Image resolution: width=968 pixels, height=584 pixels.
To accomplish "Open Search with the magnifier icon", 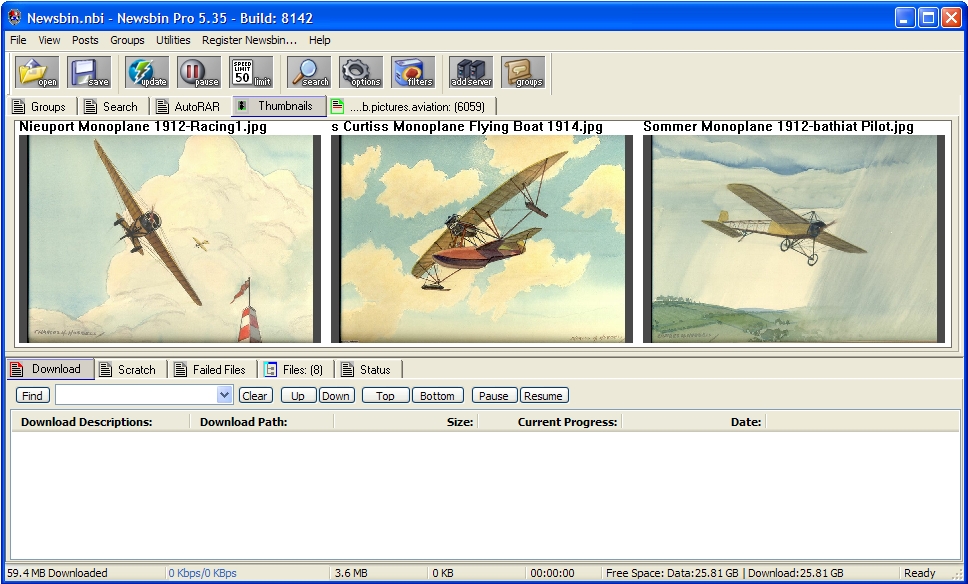I will point(309,72).
